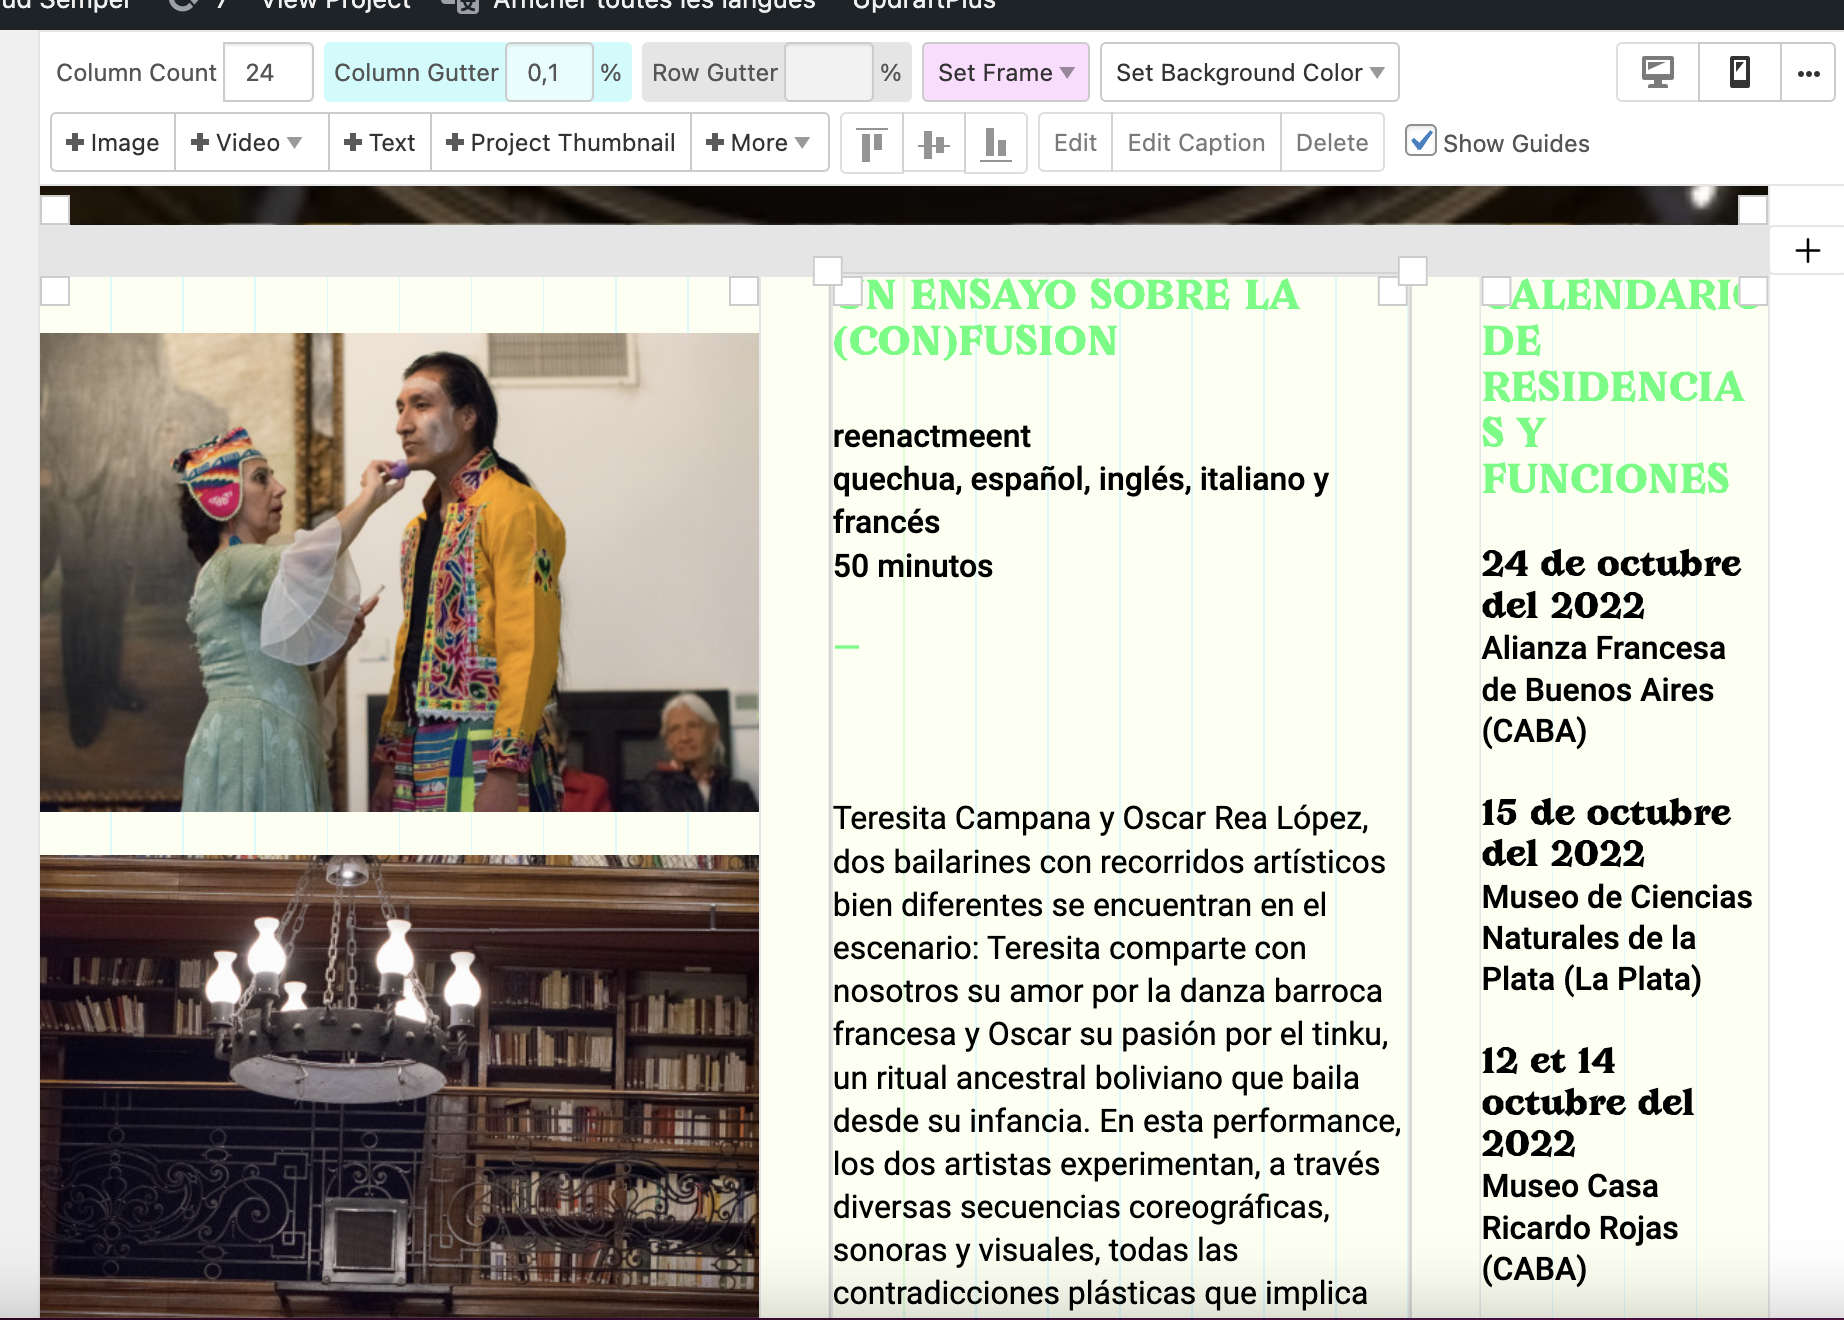
Task: Open UpdraftPlus in the admin bar
Action: 923,5
